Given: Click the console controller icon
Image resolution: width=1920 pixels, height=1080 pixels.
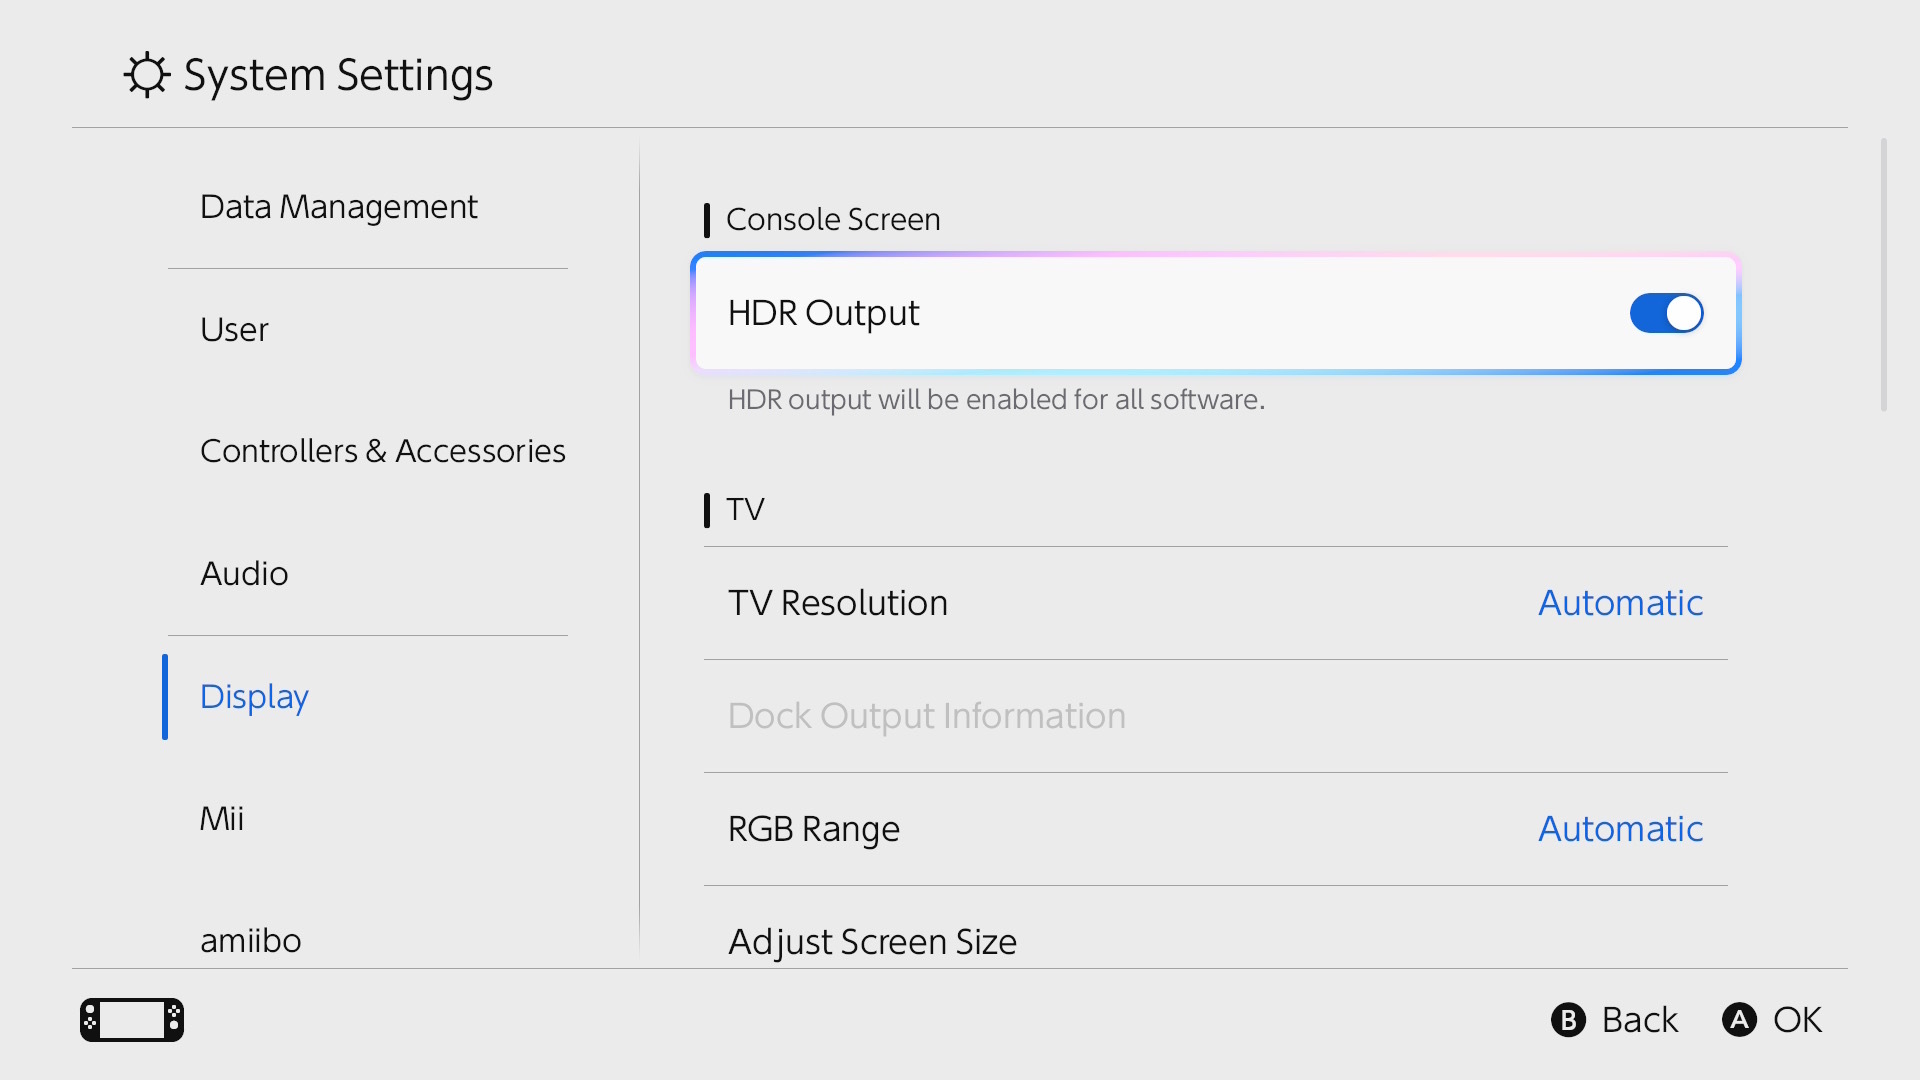Looking at the screenshot, I should (x=132, y=1020).
